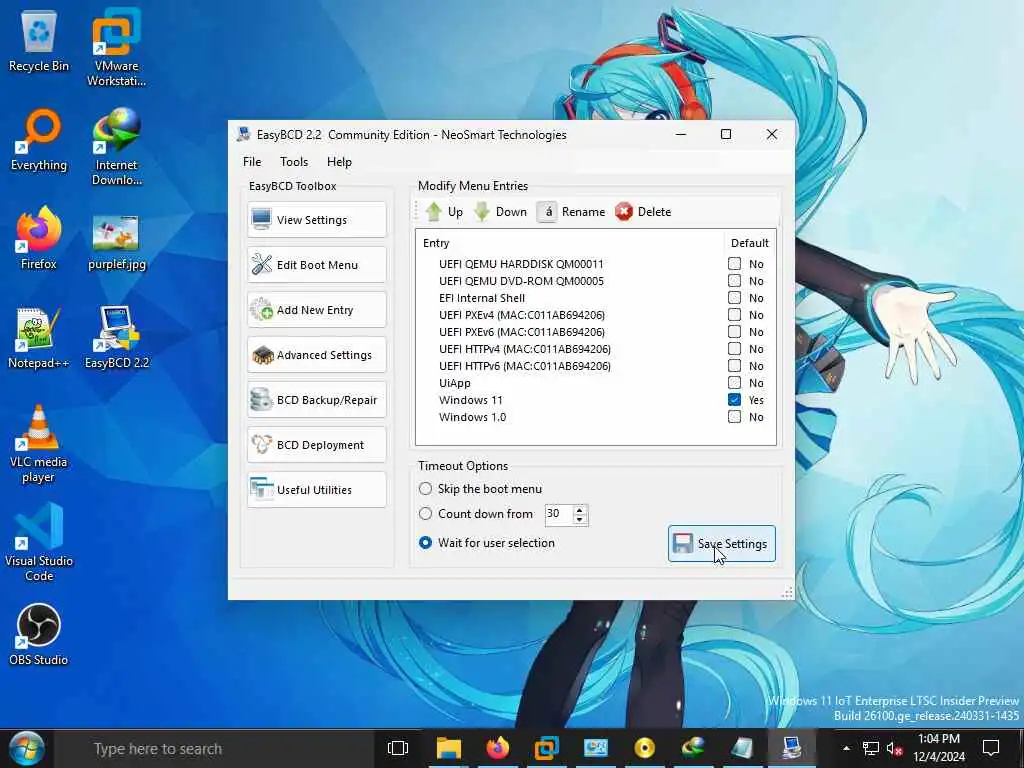Viewport: 1024px width, 768px height.
Task: Select OBS Studio desktop icon
Action: 39,635
